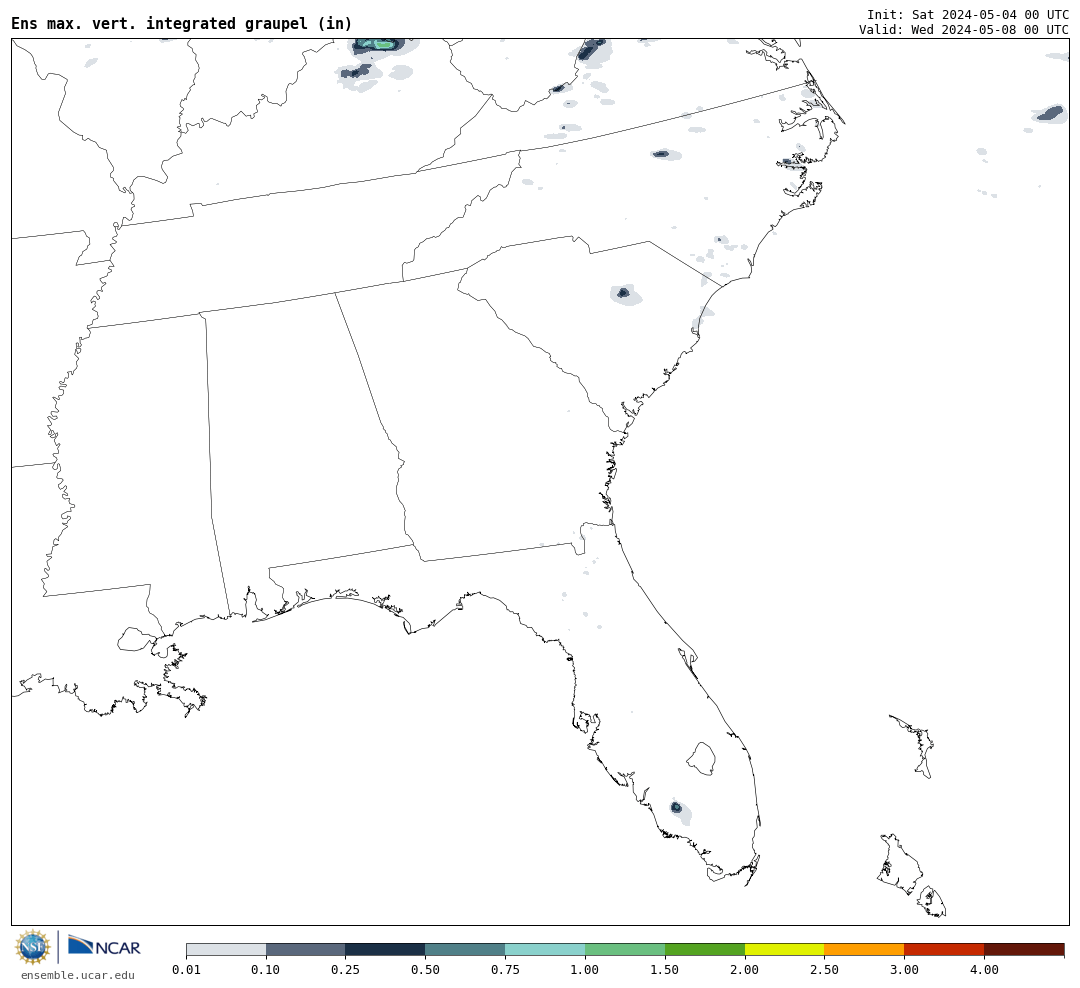Click the 2.50 colorbar label
This screenshot has width=1080, height=988.
click(824, 969)
